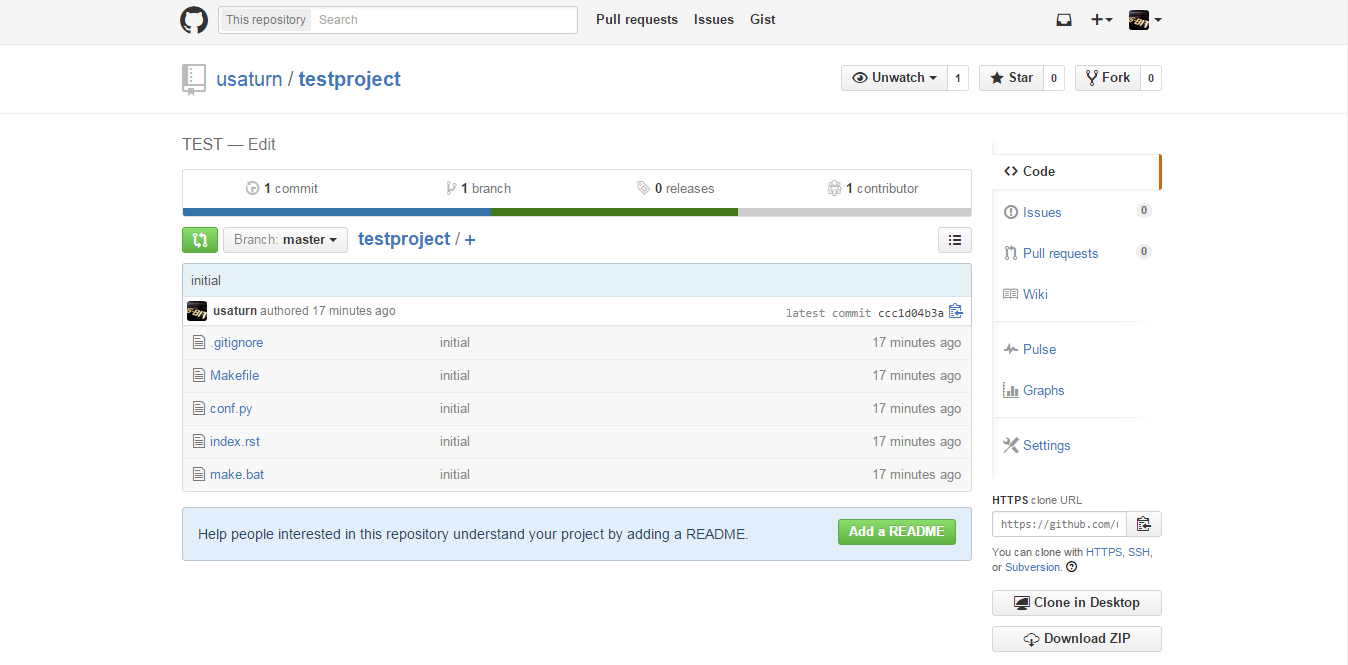This screenshot has width=1348, height=665.
Task: Open Pull requests in the top navigation
Action: [637, 20]
